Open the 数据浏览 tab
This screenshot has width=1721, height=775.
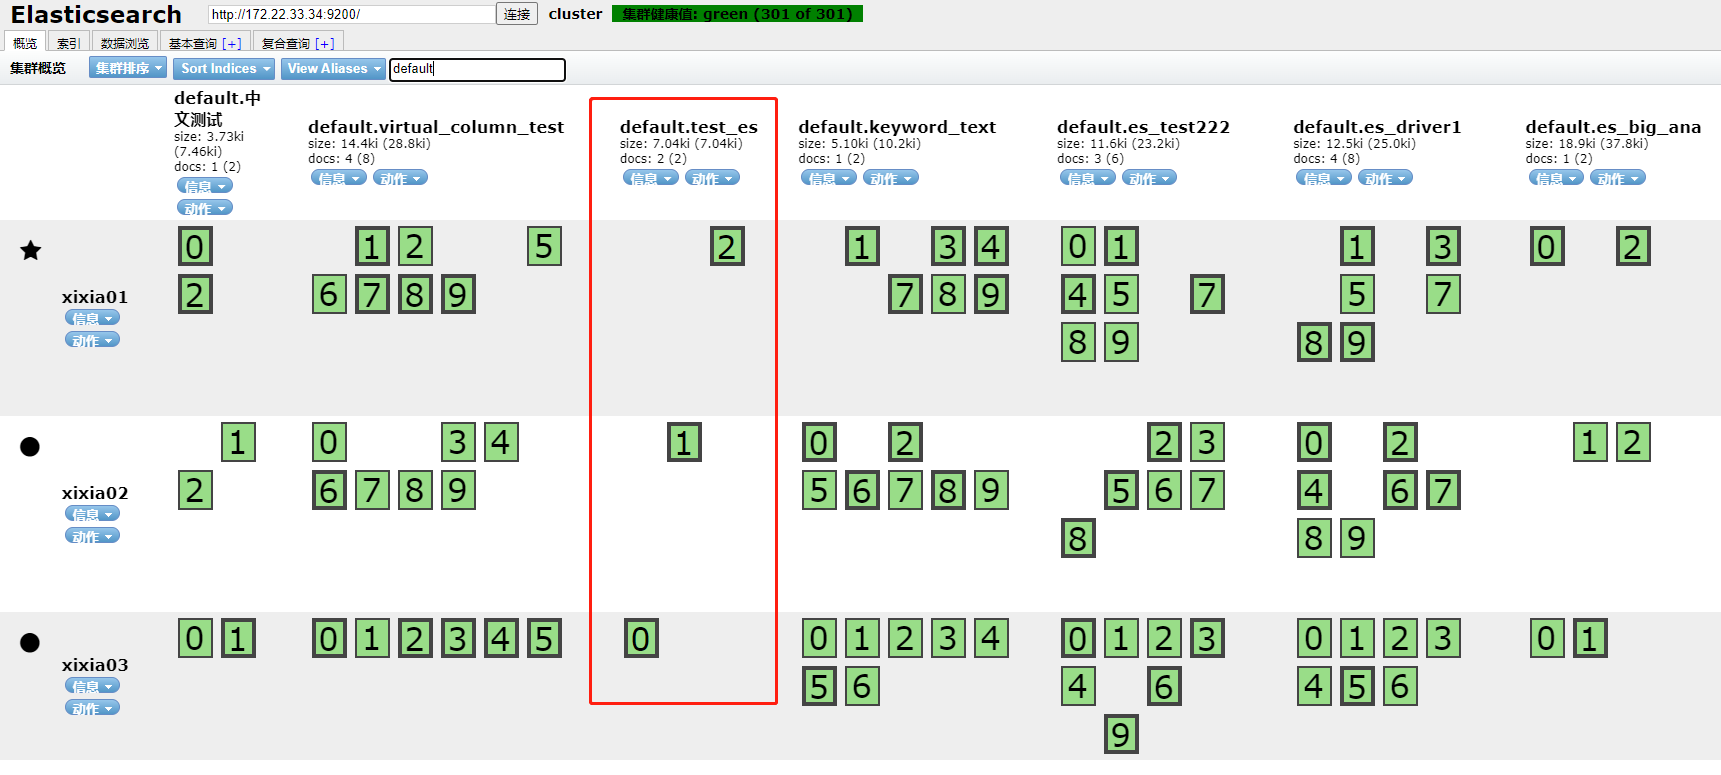125,43
